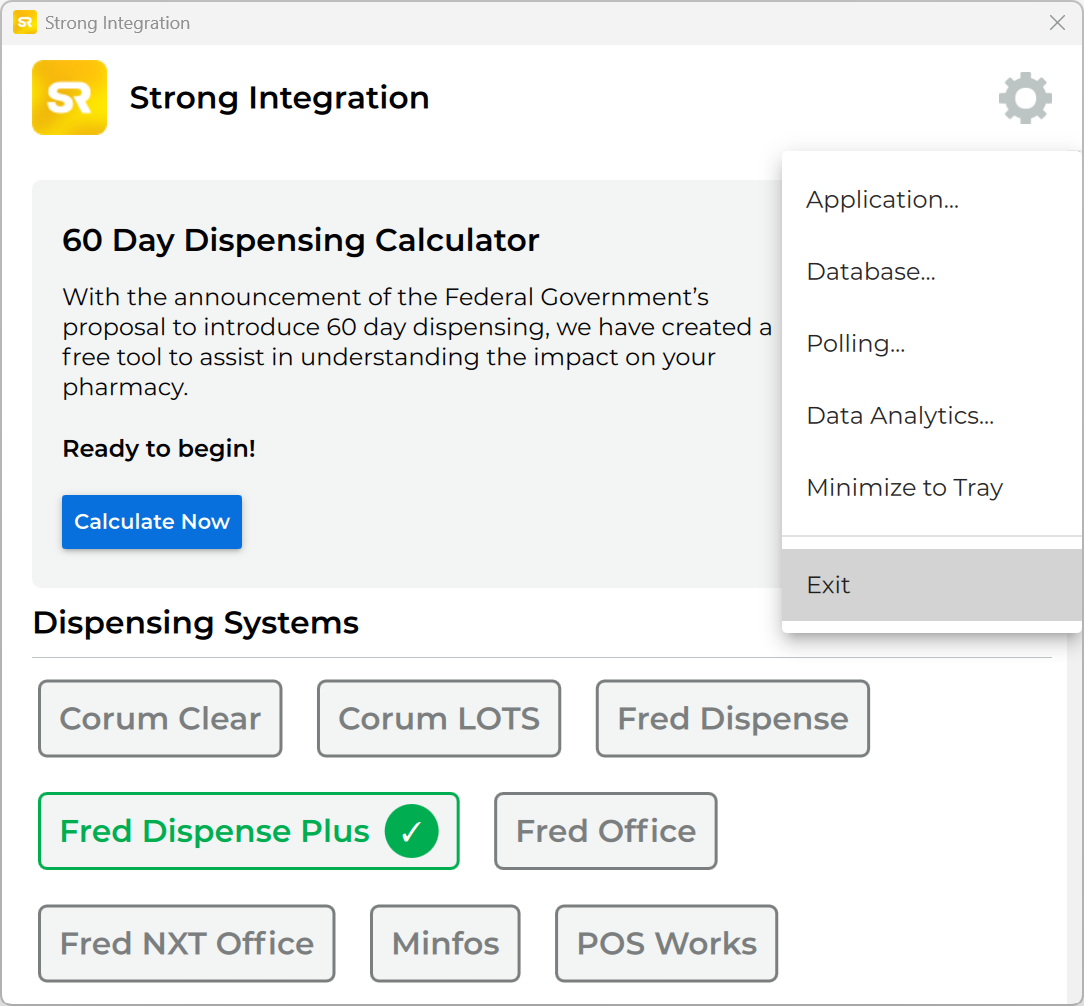Select the Fred Office button
This screenshot has width=1084, height=1006.
606,831
